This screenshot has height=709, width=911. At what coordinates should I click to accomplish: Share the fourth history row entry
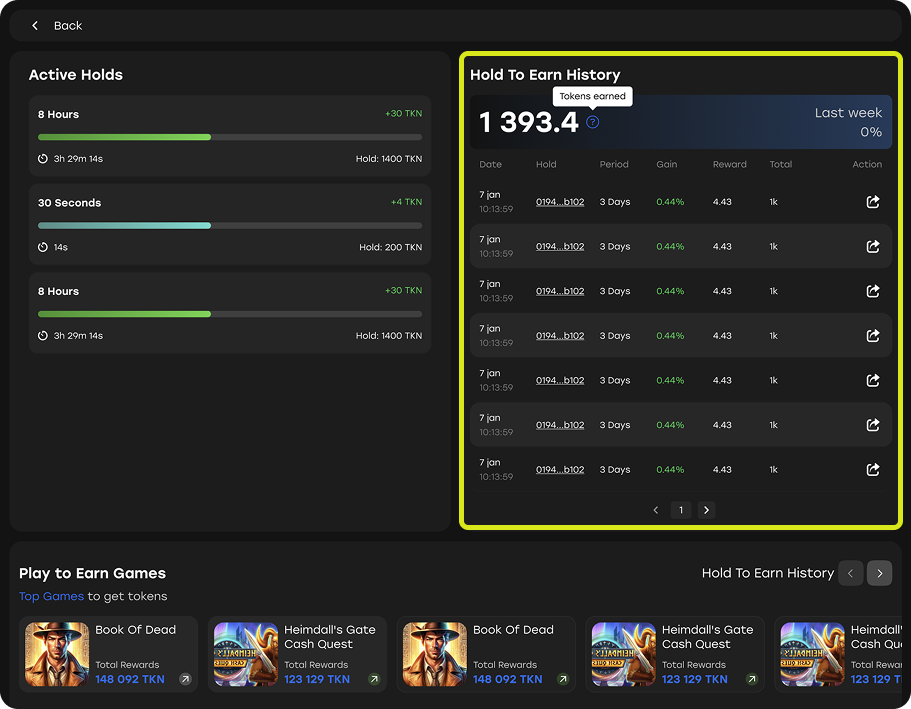tap(872, 336)
